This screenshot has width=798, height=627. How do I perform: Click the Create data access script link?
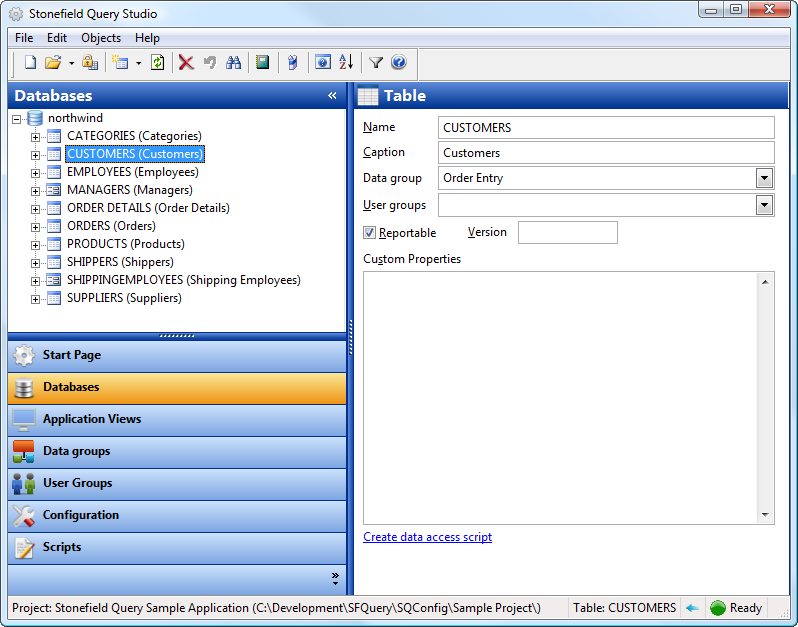coord(427,537)
